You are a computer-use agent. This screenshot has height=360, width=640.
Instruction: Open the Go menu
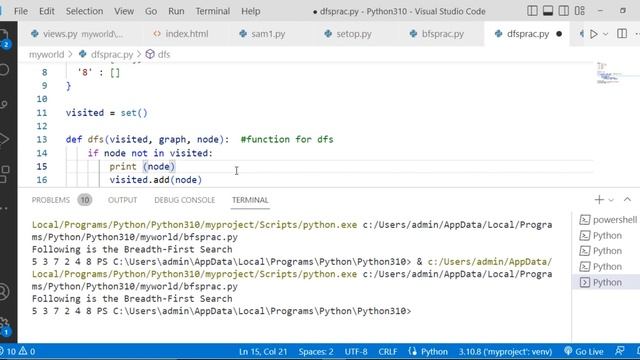pos(151,11)
